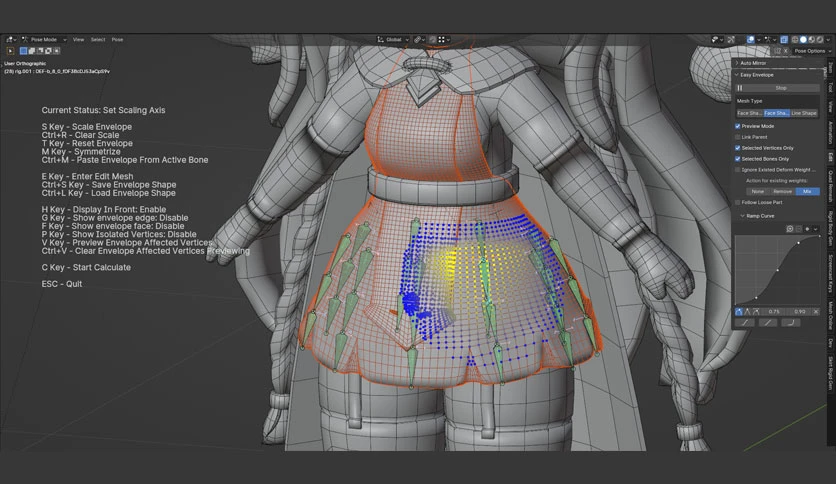836x484 pixels.
Task: Enable the Follow Loose Part checkbox
Action: tap(738, 203)
